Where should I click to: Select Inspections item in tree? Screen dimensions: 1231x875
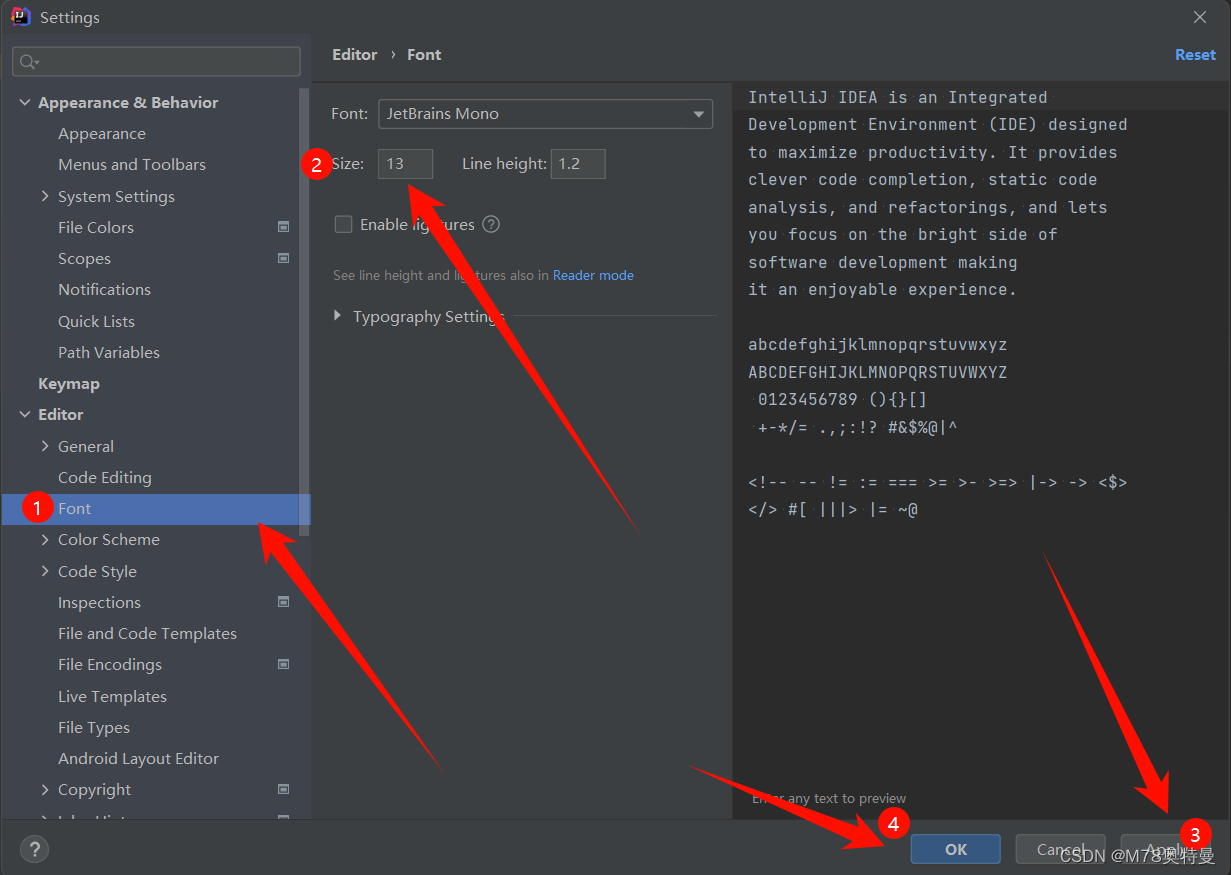tap(99, 602)
